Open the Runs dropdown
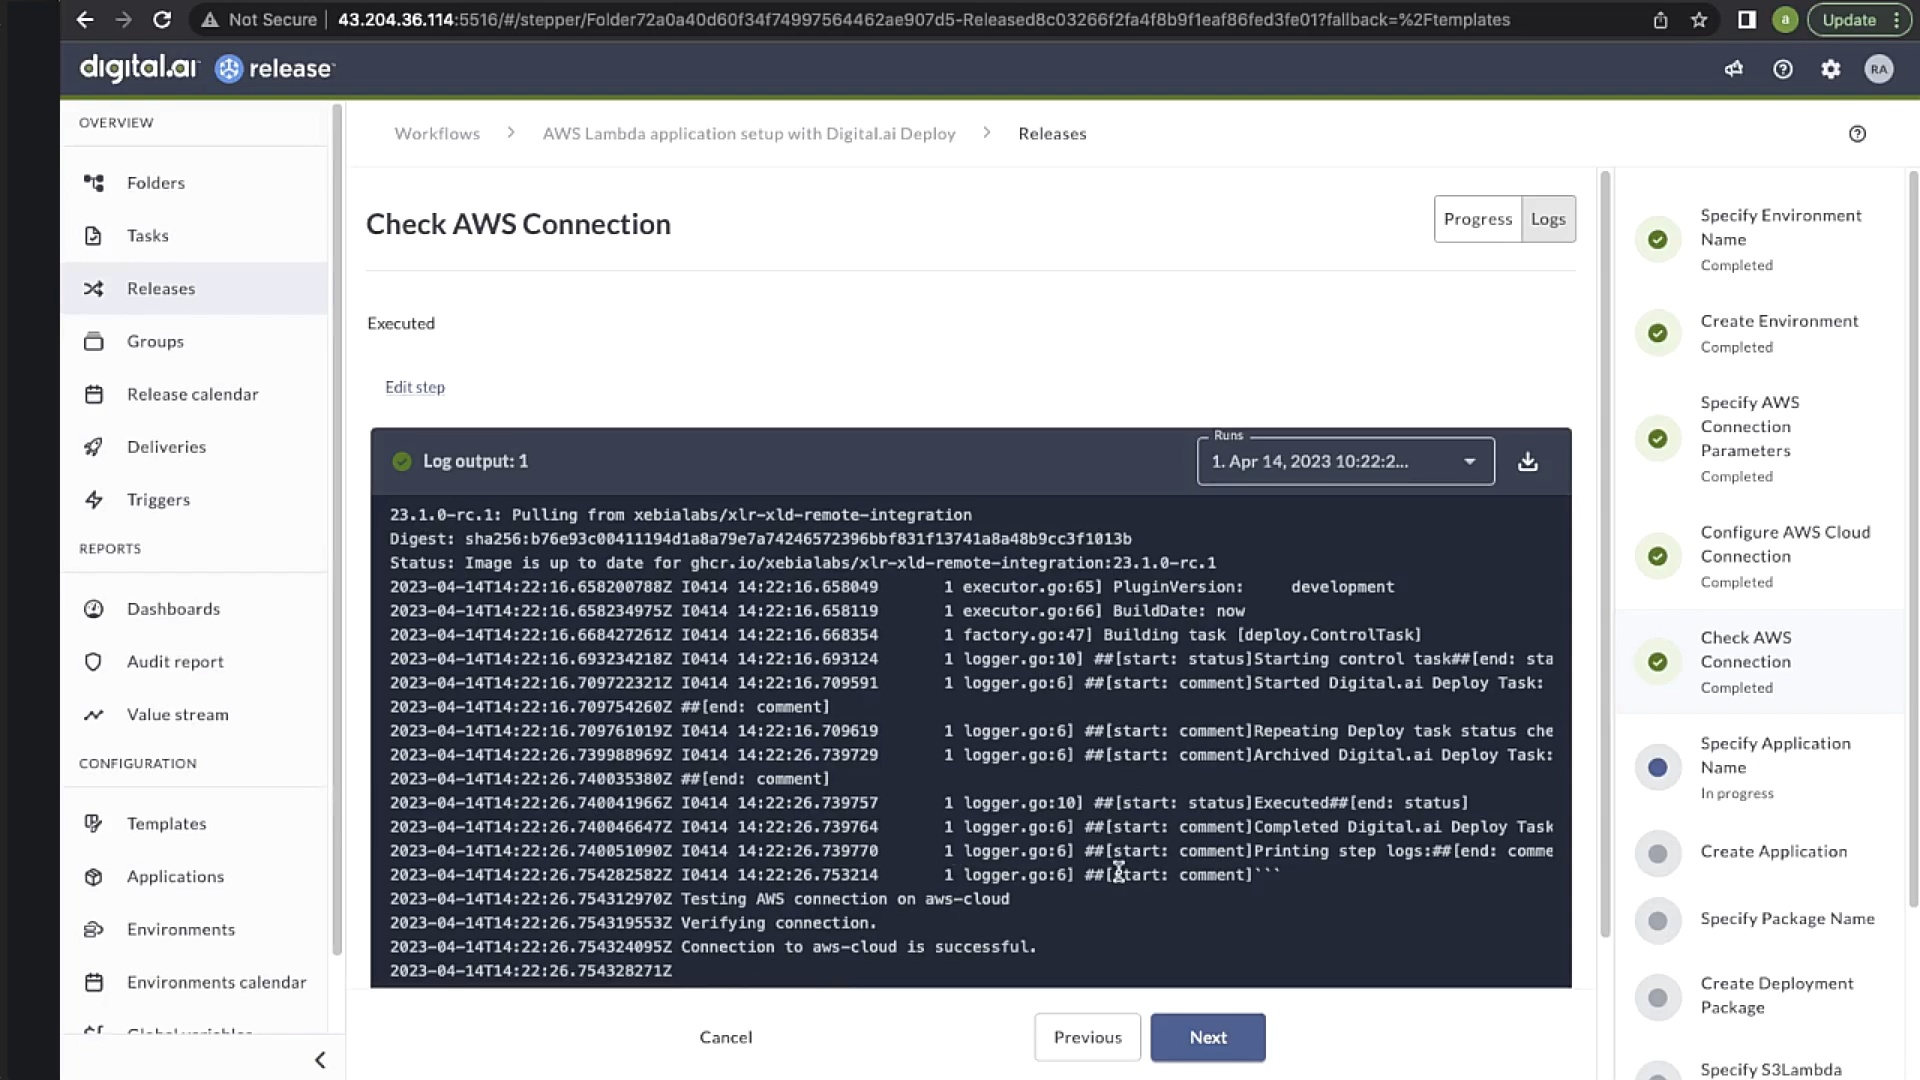Screen dimensions: 1920x1080 (1345, 462)
